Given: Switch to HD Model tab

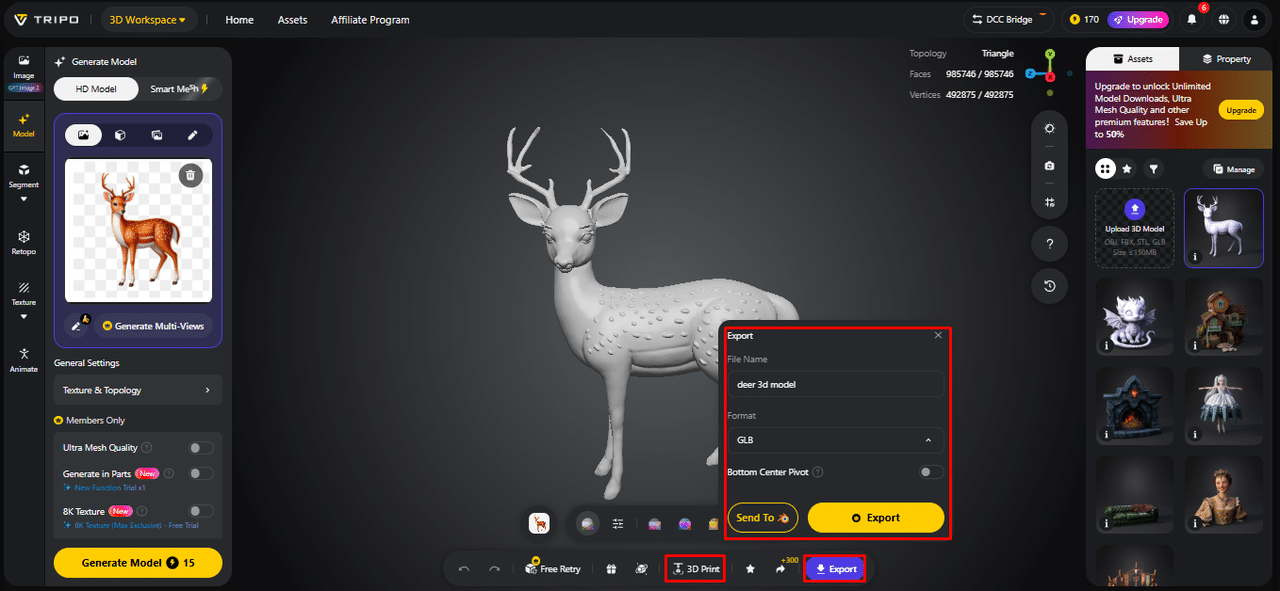Looking at the screenshot, I should click(96, 89).
